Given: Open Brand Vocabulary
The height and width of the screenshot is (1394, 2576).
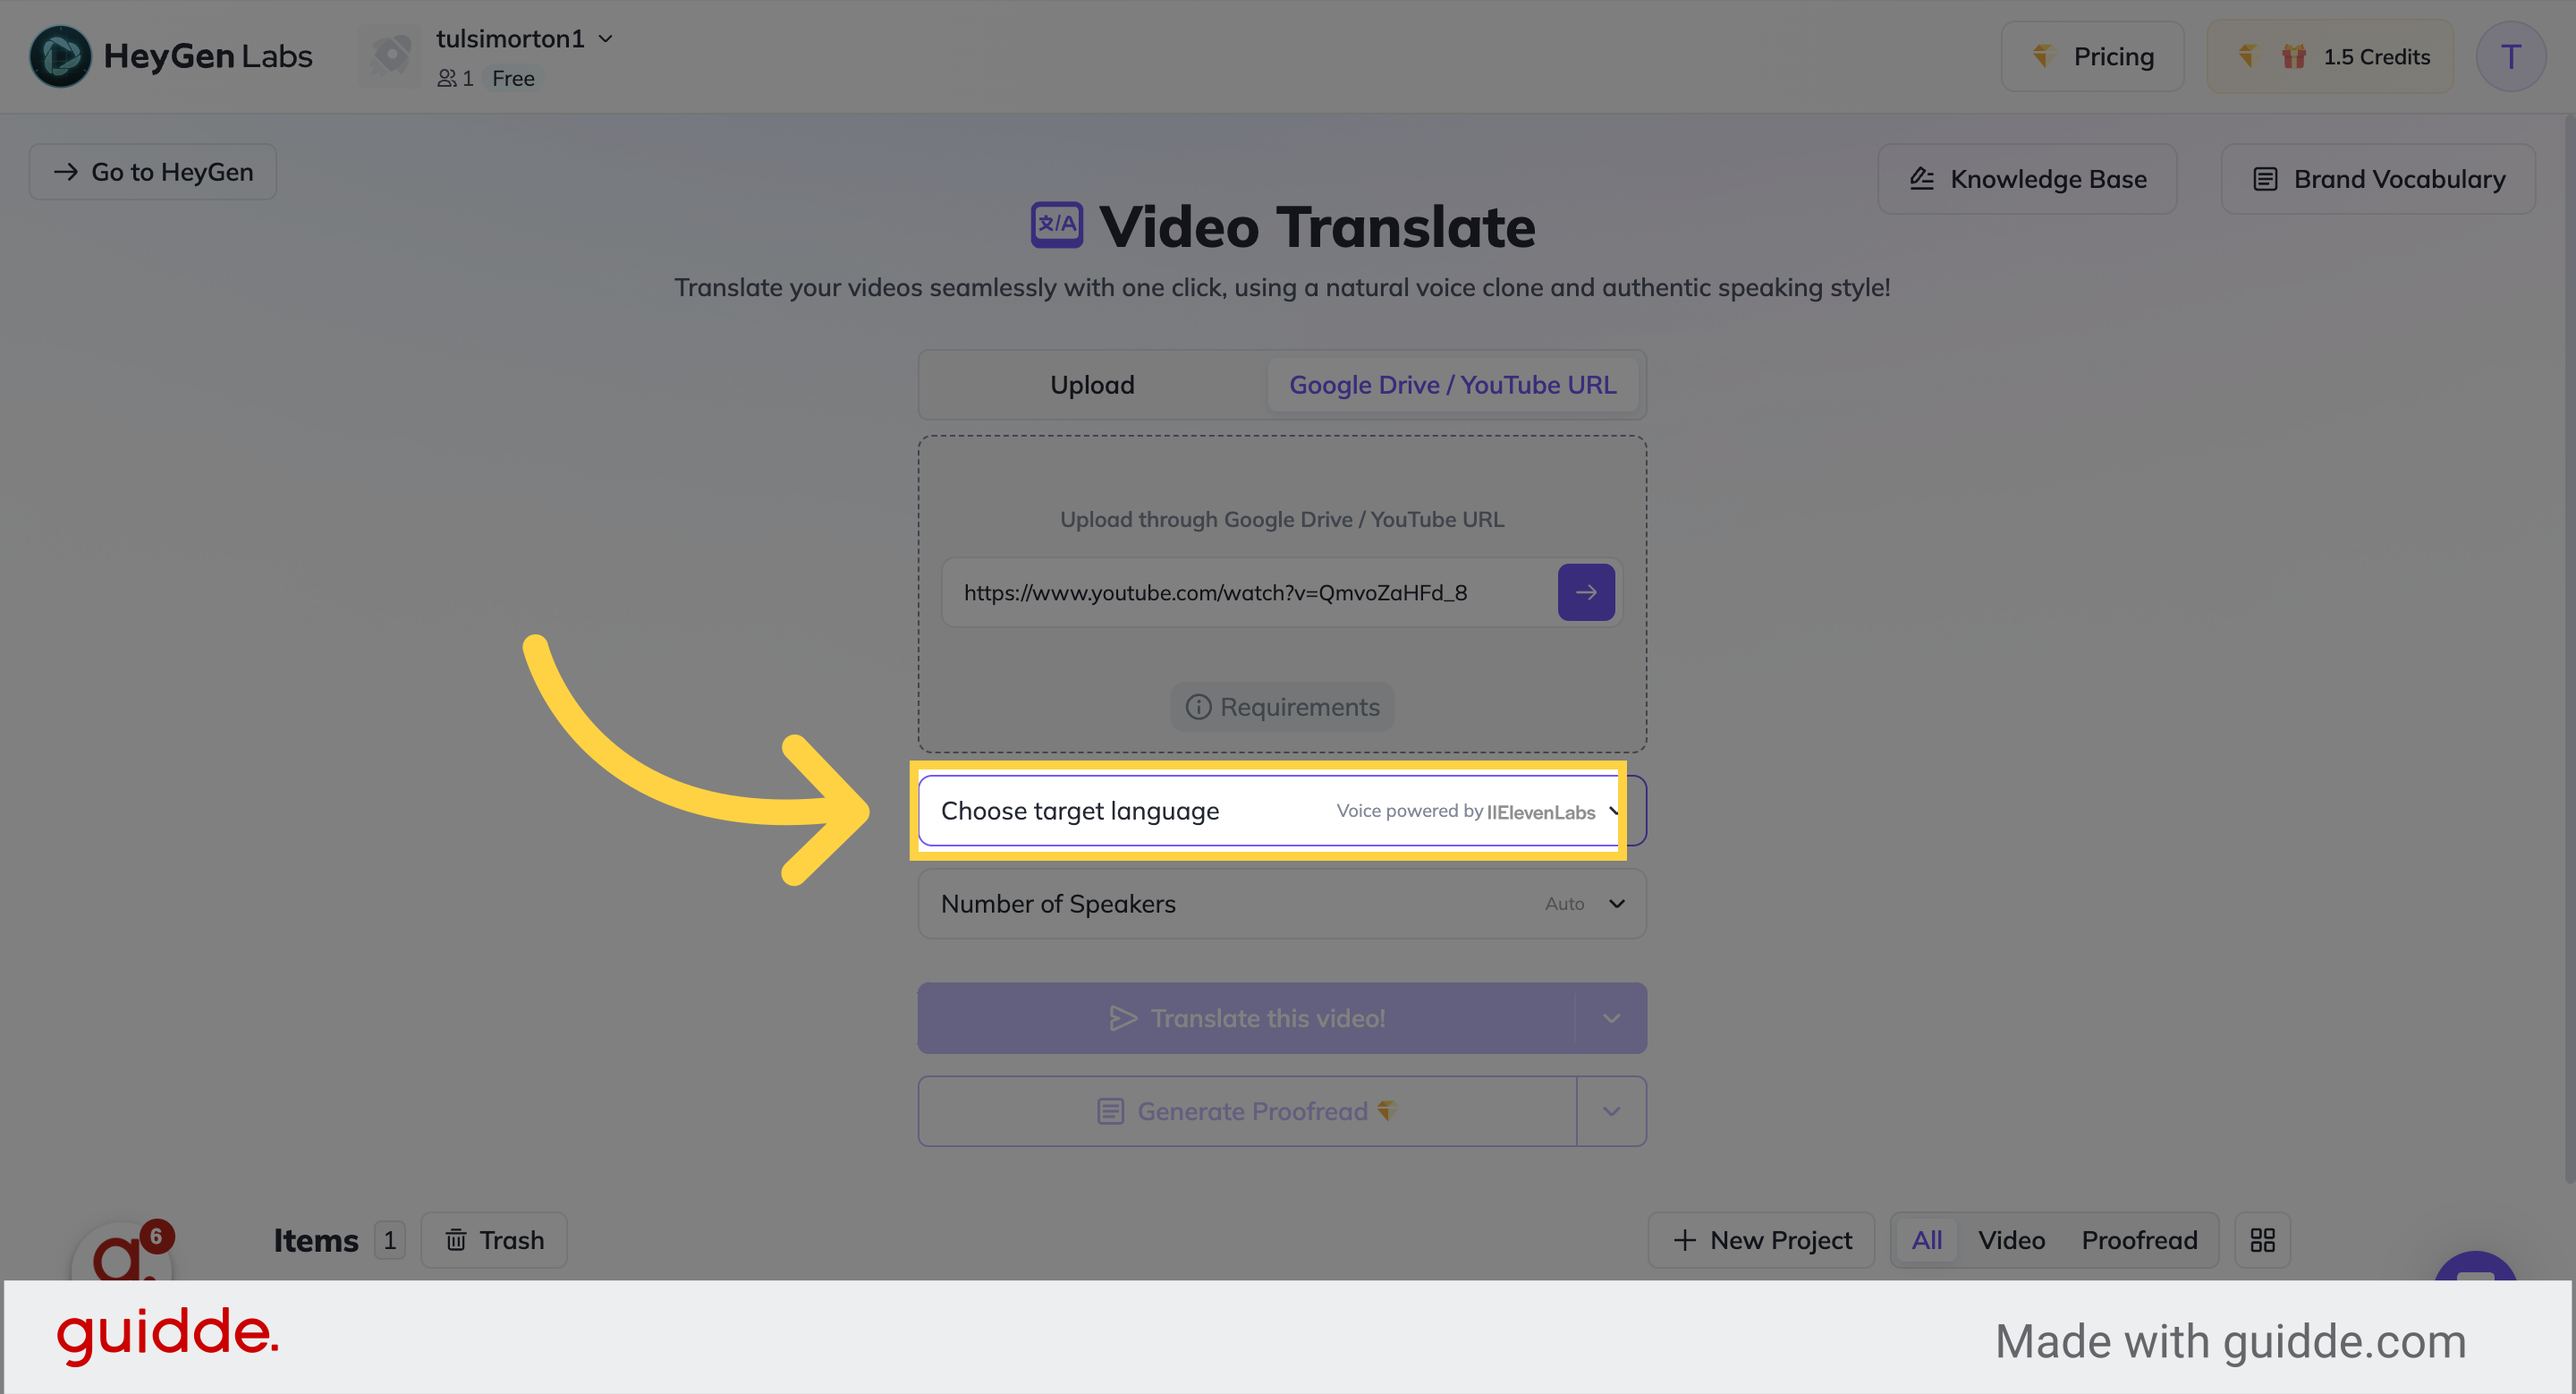Looking at the screenshot, I should [x=2378, y=179].
